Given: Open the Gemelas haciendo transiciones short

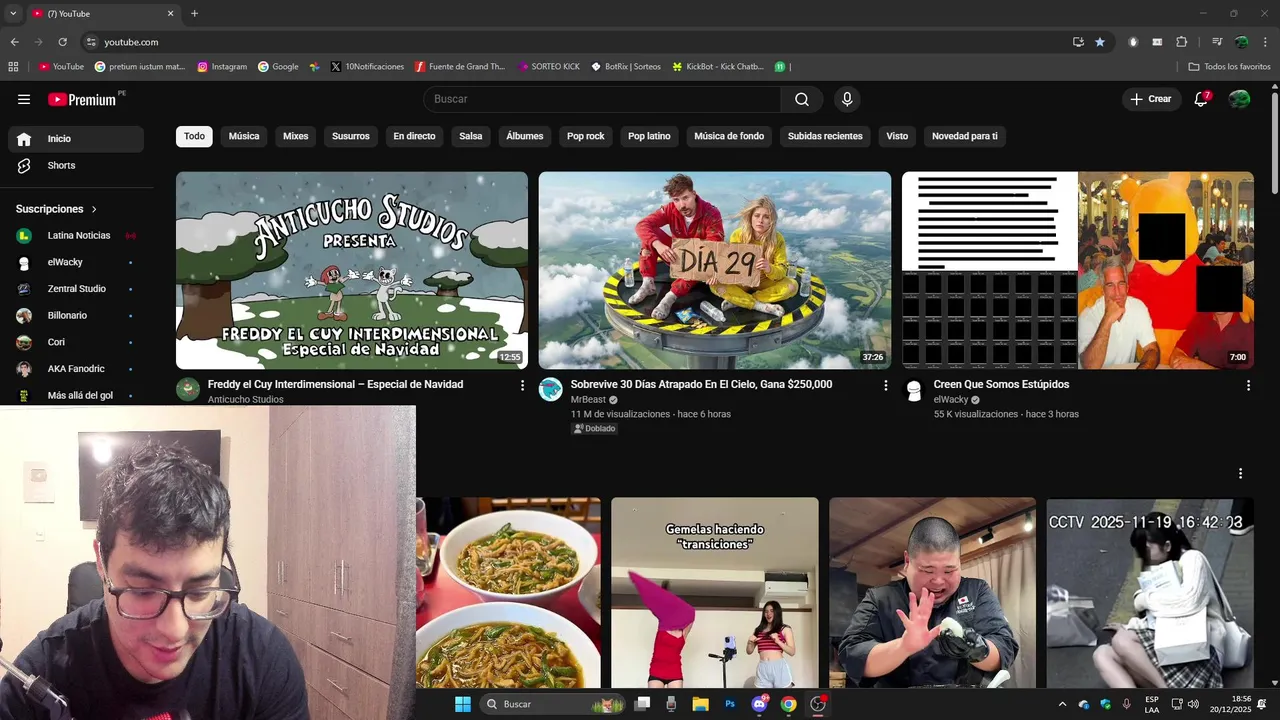Looking at the screenshot, I should [715, 593].
